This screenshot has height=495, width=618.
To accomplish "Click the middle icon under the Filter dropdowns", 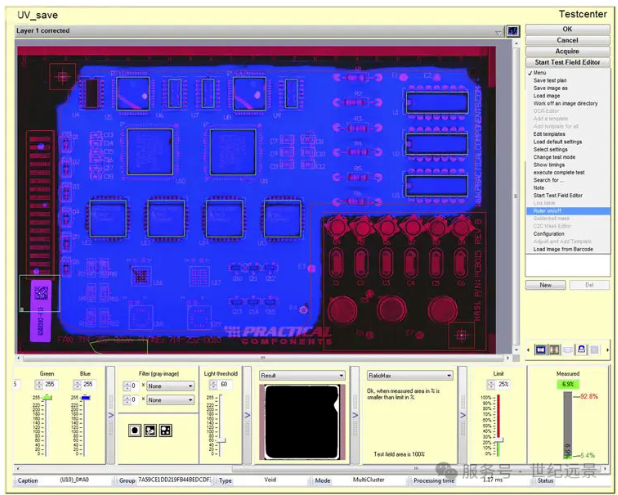I will 149,429.
